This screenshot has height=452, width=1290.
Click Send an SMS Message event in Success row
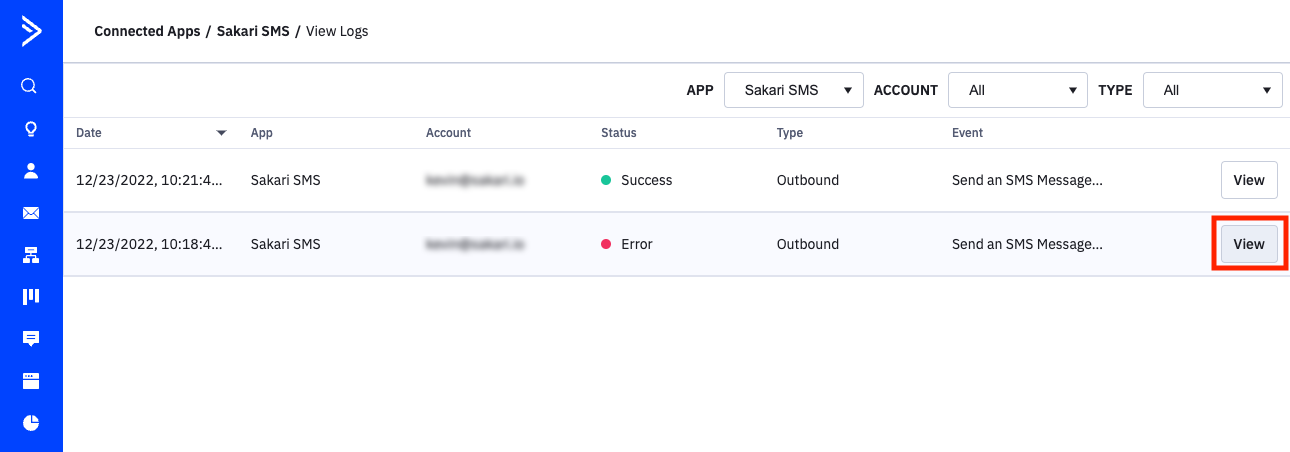(1028, 180)
